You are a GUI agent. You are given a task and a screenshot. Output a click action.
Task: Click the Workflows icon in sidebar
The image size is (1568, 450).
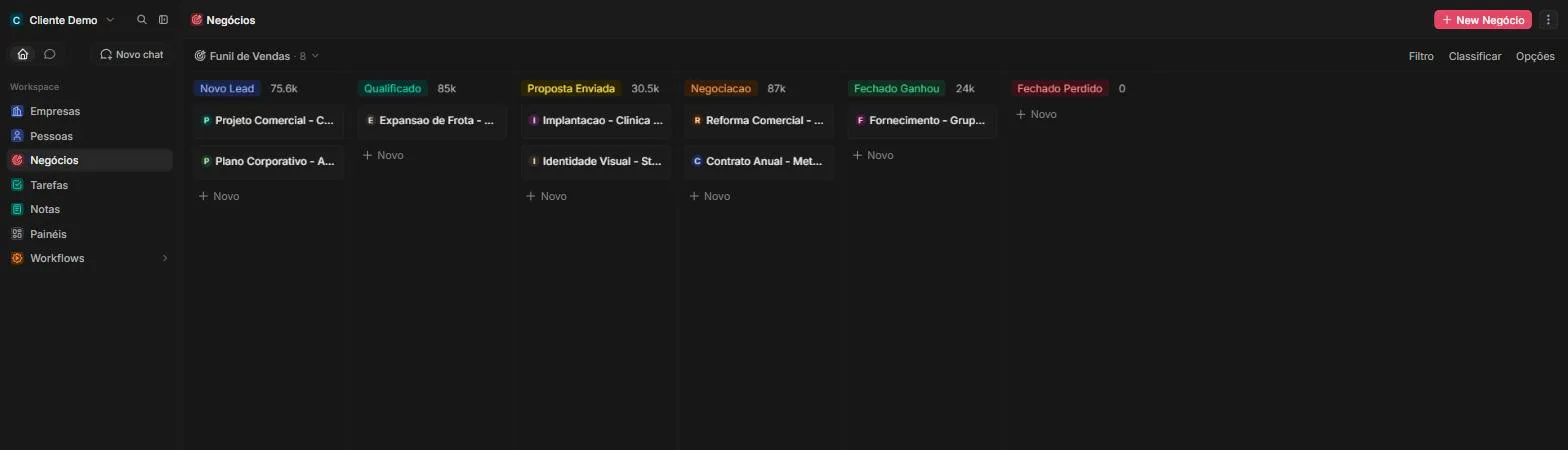click(x=17, y=258)
